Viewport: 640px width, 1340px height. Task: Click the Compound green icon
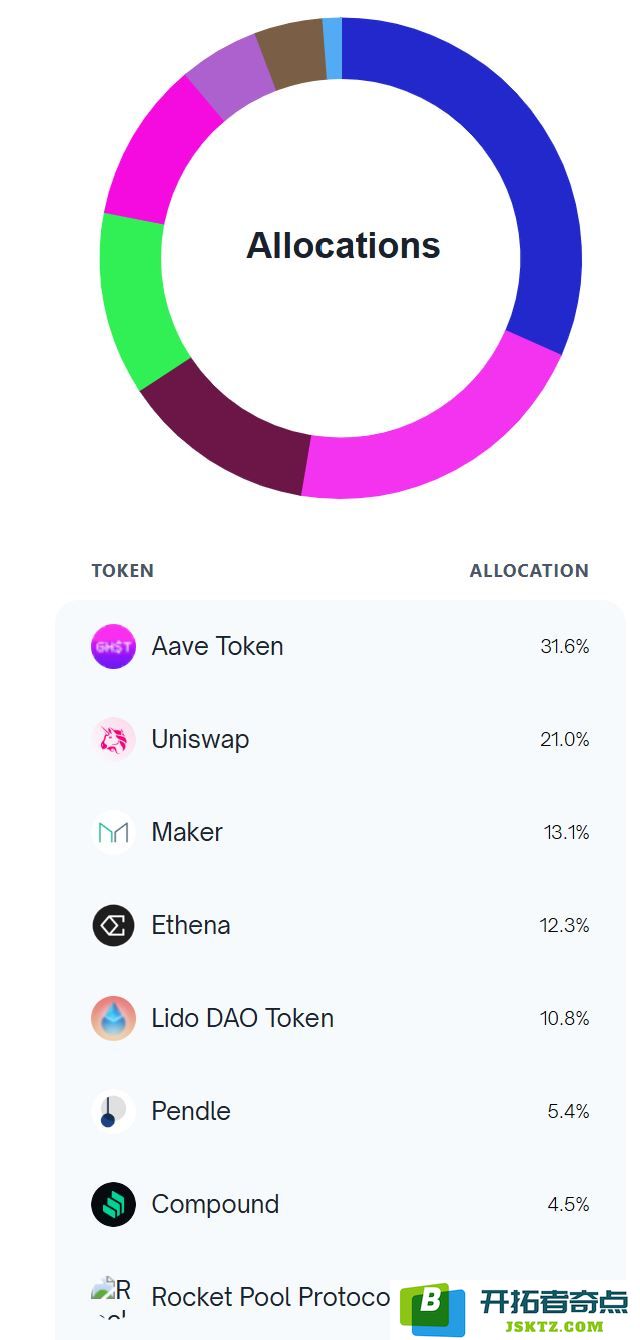pyautogui.click(x=113, y=1204)
